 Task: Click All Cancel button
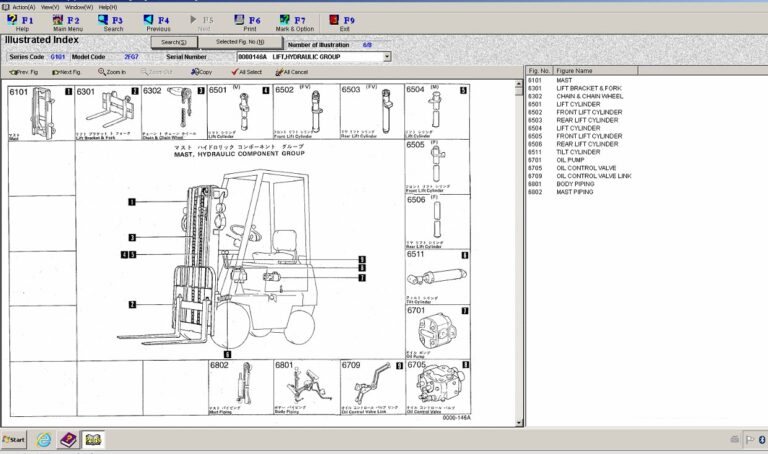pyautogui.click(x=292, y=72)
